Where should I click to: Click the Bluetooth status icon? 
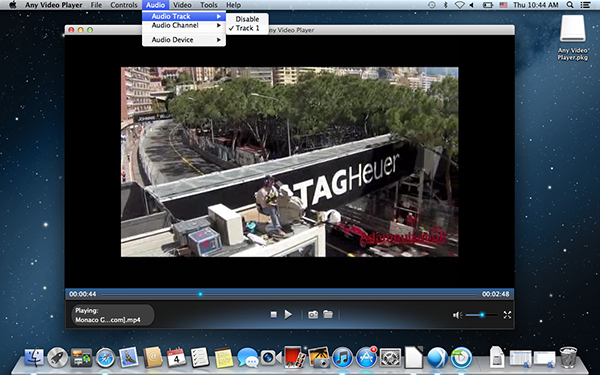[x=445, y=5]
